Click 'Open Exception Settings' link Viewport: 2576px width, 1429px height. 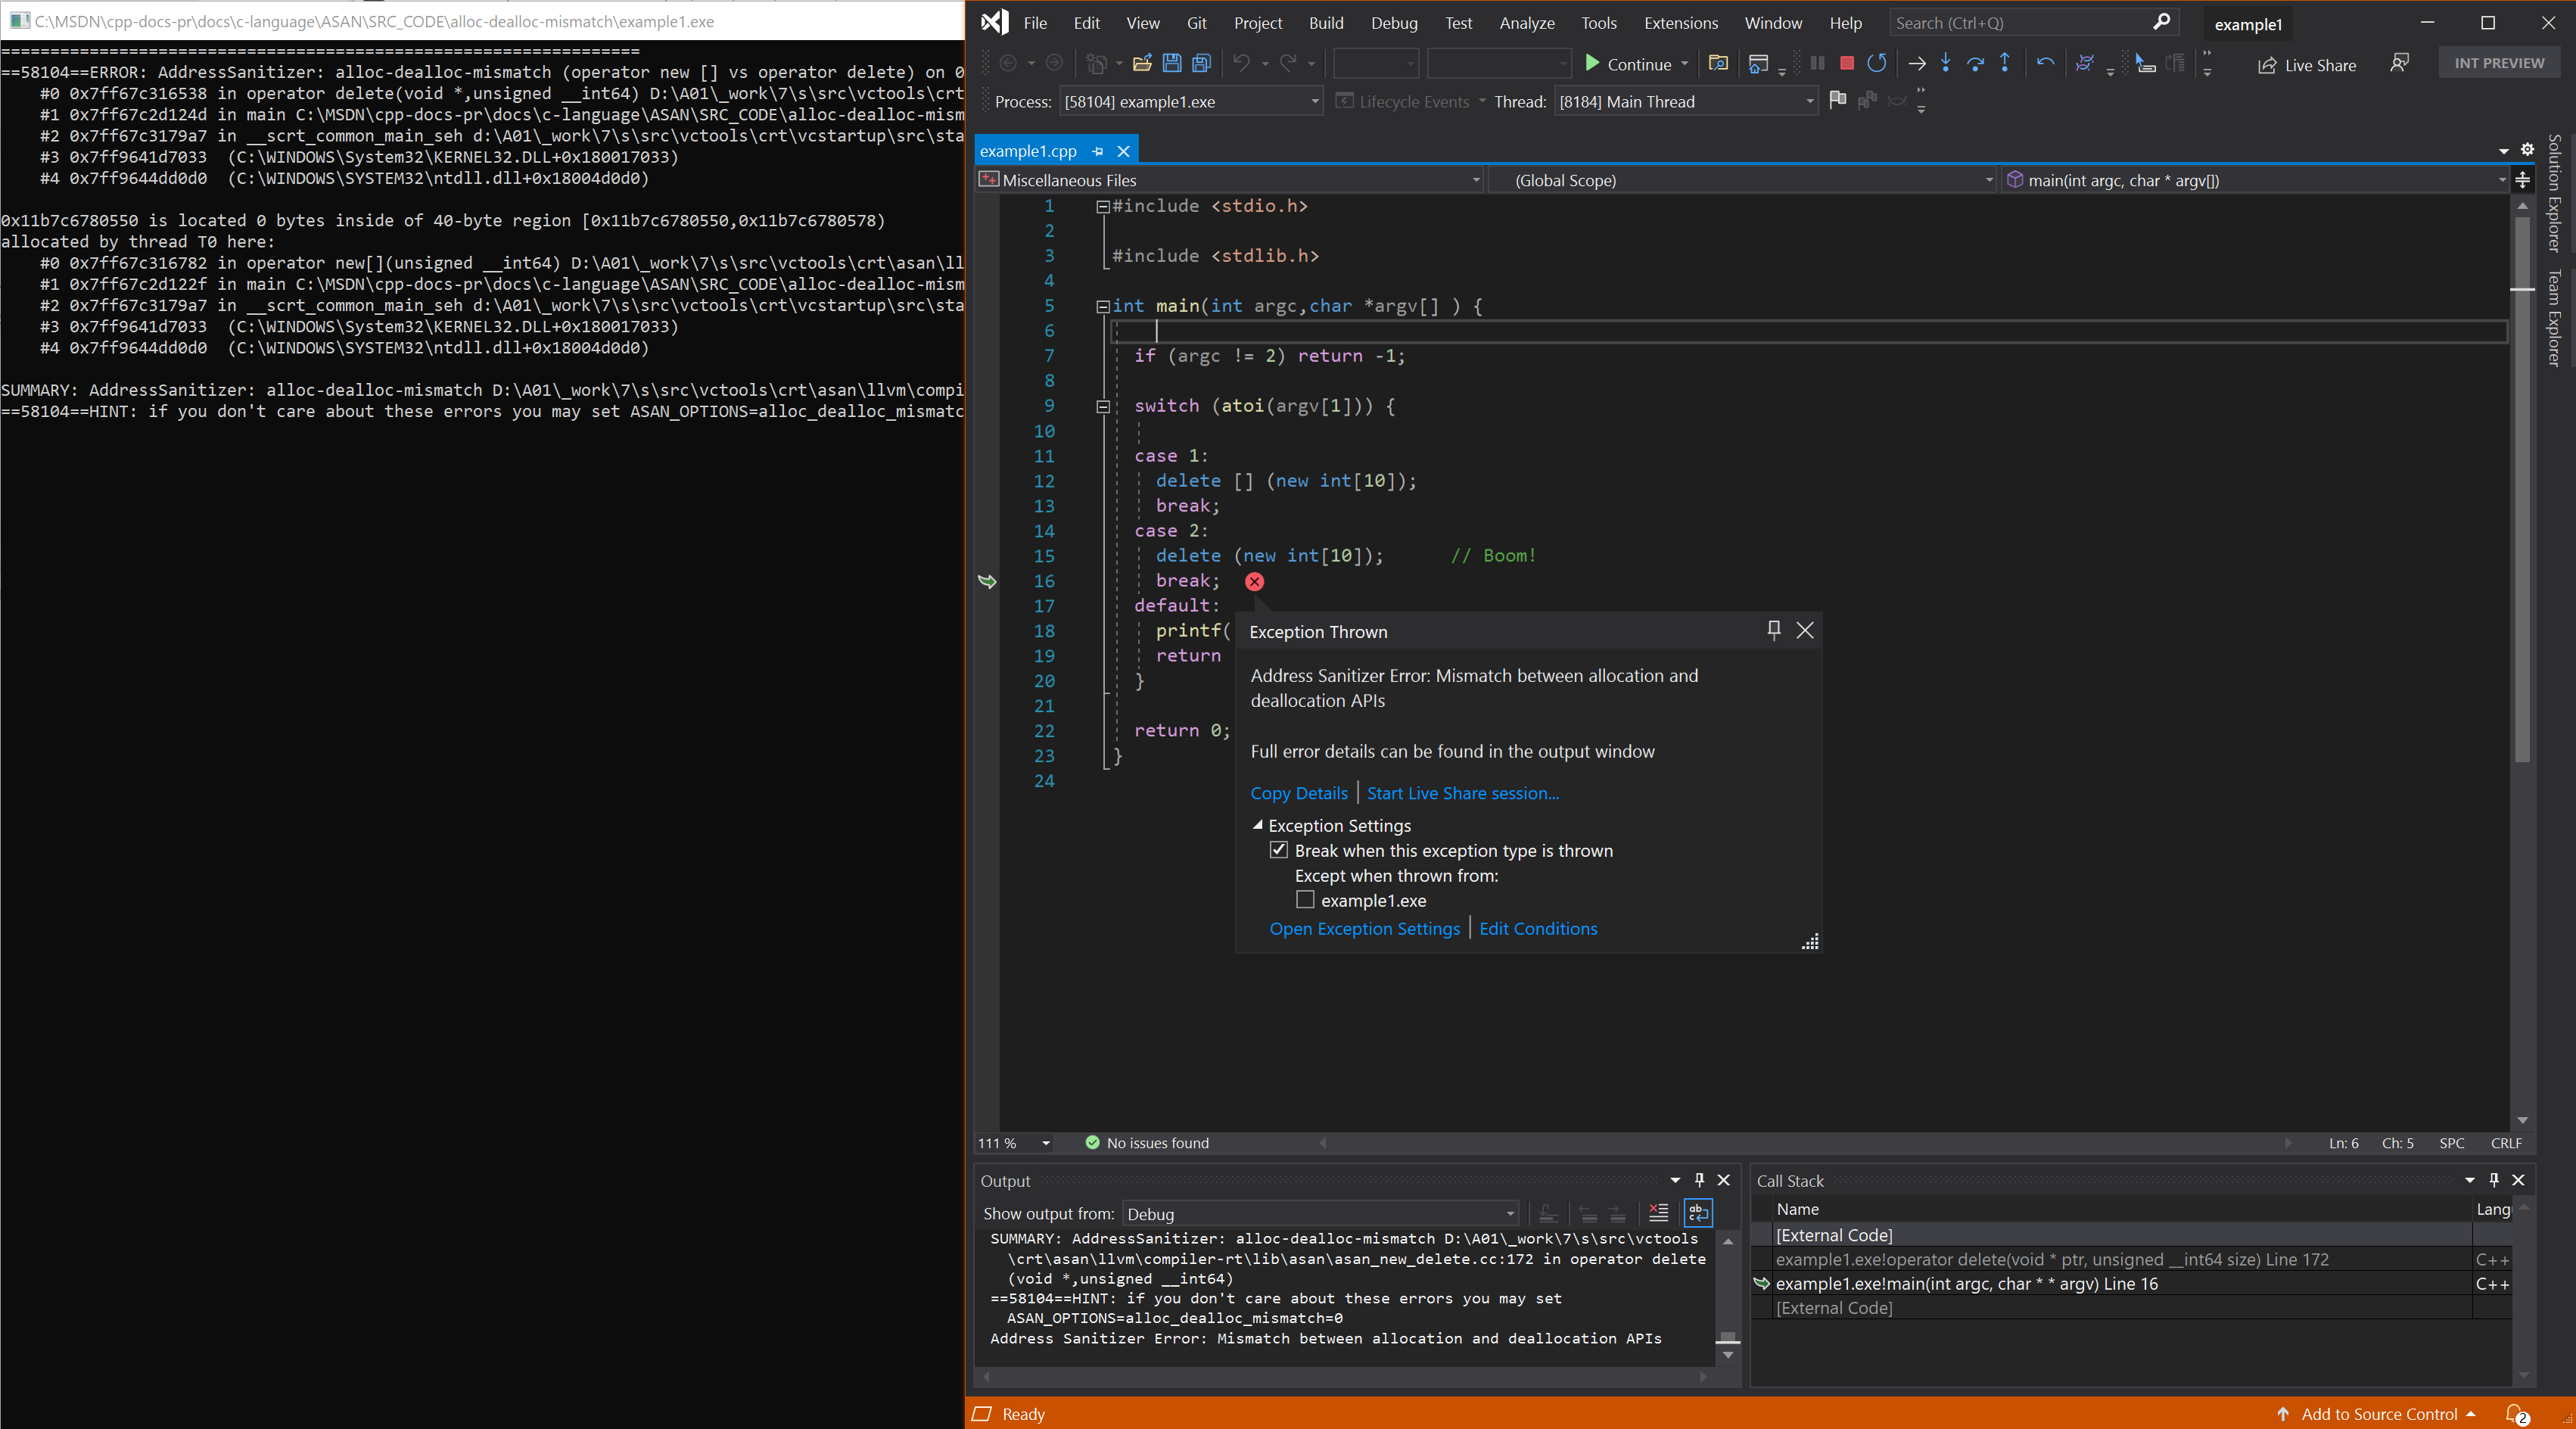[1364, 927]
